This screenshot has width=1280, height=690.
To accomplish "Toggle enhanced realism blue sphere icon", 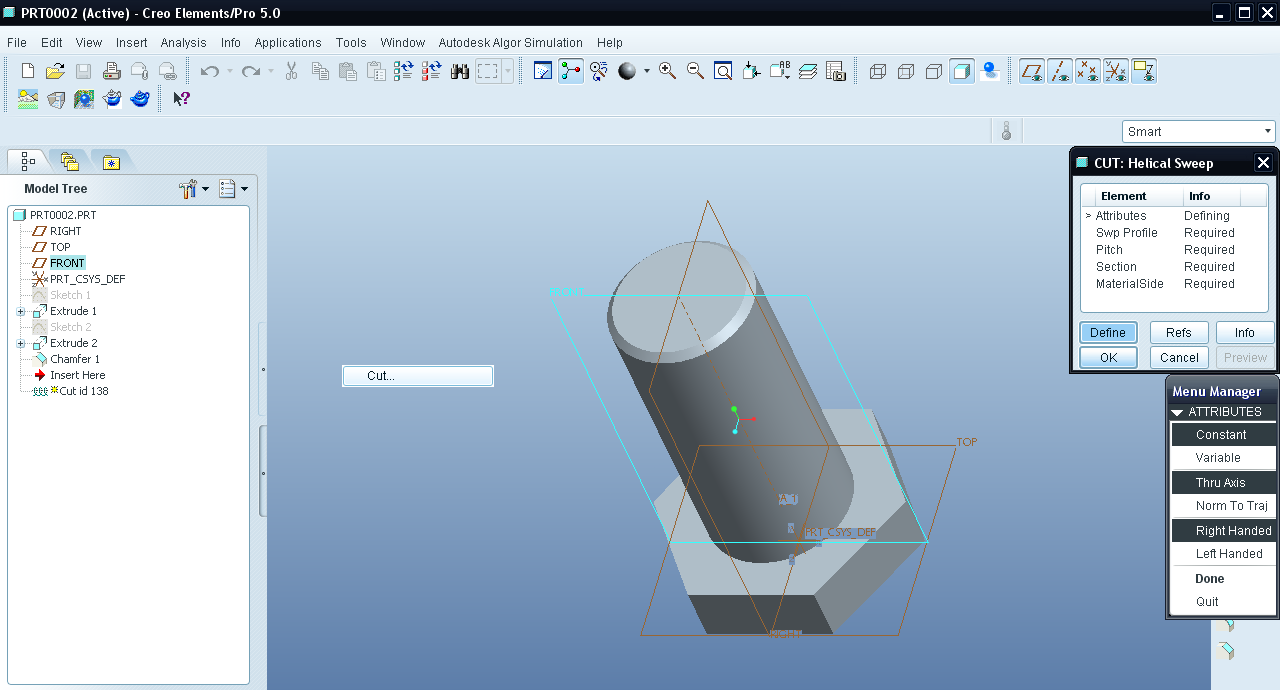I will tap(990, 71).
